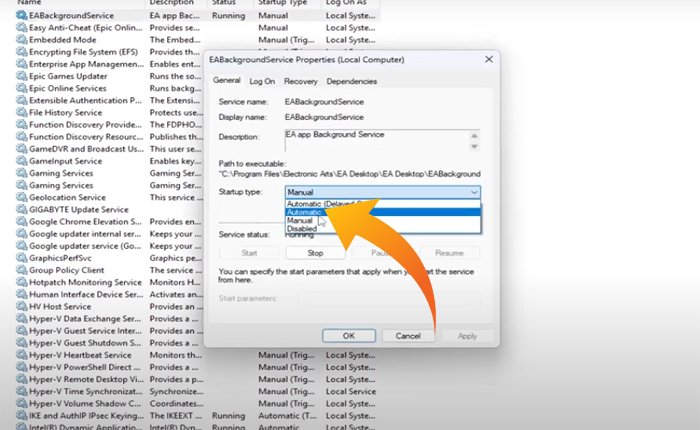Choose Manual in the startup type list
Screen dimensions: 700x430
(x=383, y=221)
